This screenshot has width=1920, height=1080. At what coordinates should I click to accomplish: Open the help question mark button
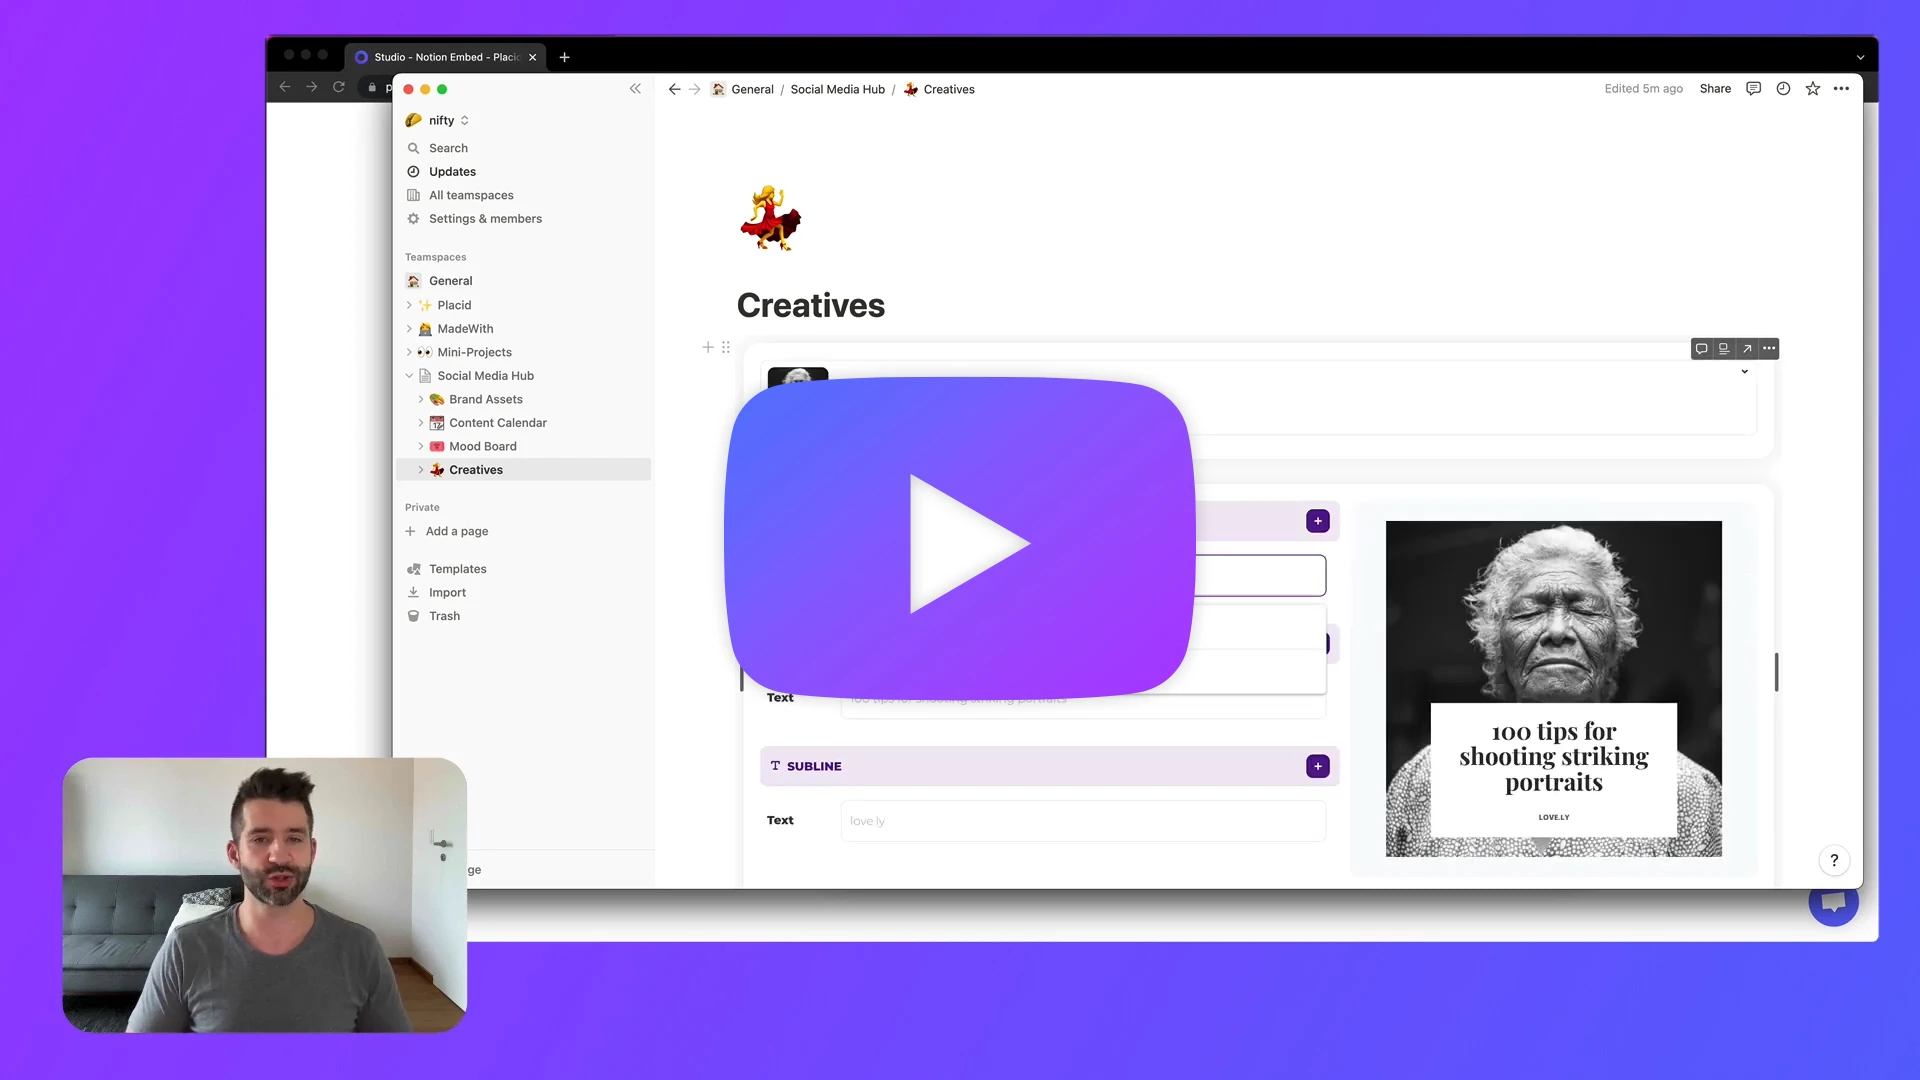tap(1834, 860)
